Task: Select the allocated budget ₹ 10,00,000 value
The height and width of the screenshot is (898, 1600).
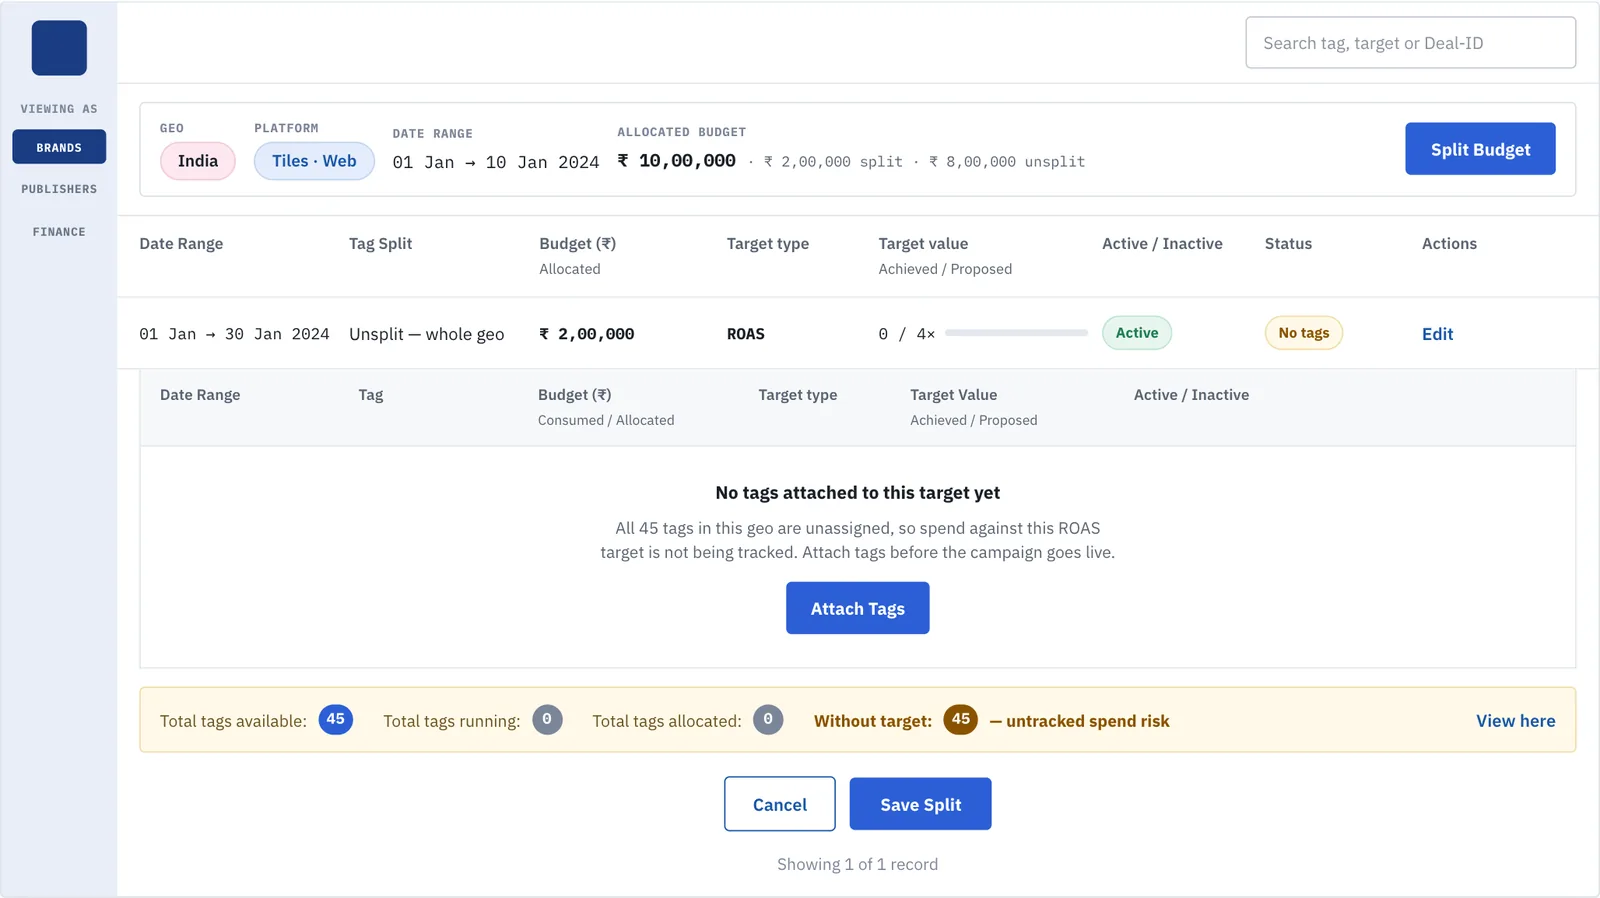Action: tap(677, 161)
